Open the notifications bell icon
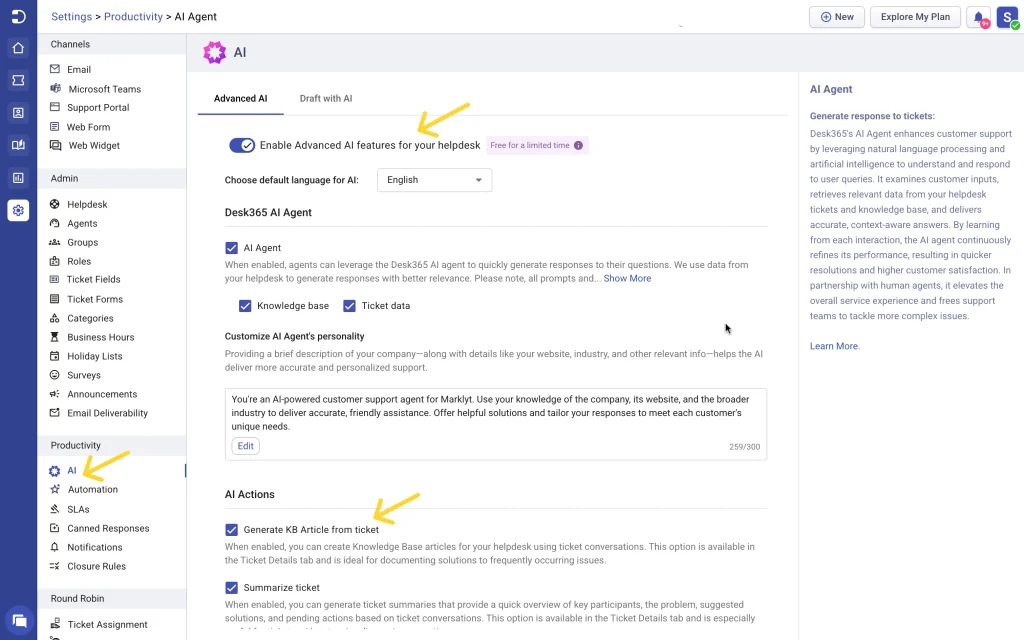Image resolution: width=1024 pixels, height=640 pixels. [x=978, y=17]
